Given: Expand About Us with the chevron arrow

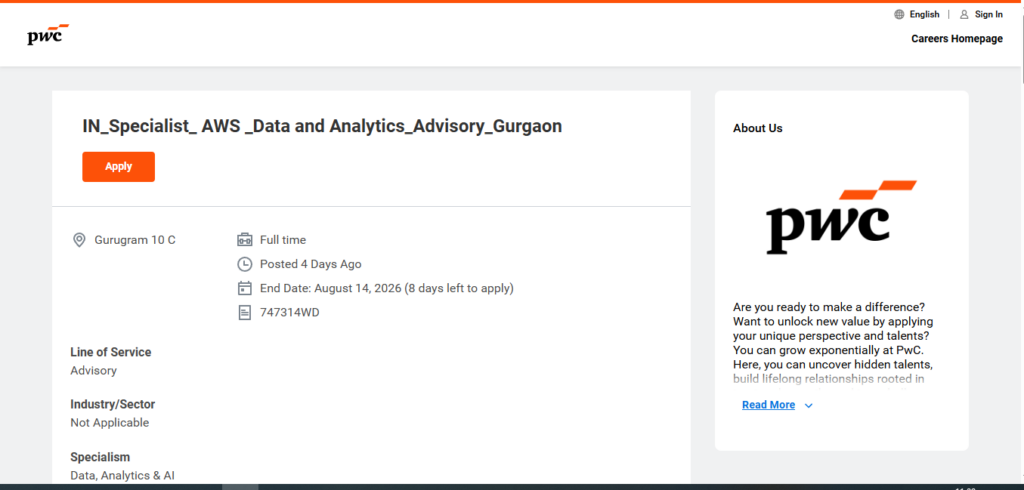Looking at the screenshot, I should [808, 406].
